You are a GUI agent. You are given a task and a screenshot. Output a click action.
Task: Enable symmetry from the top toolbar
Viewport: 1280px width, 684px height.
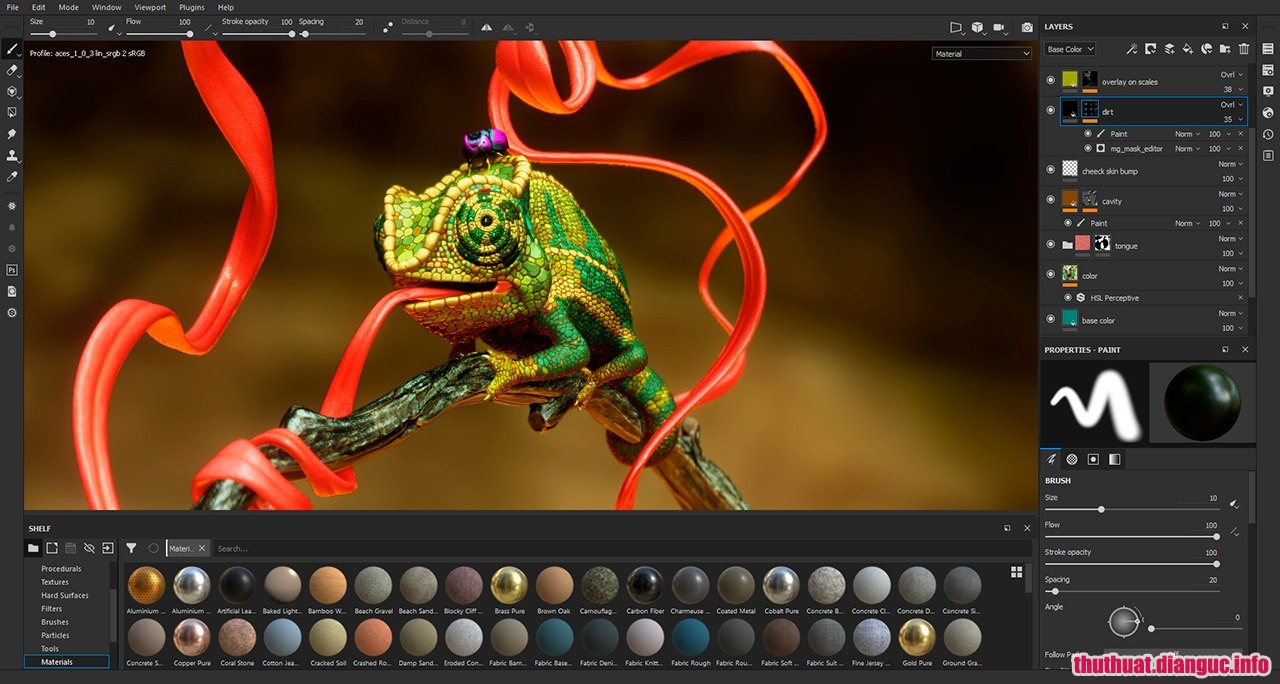tap(487, 28)
